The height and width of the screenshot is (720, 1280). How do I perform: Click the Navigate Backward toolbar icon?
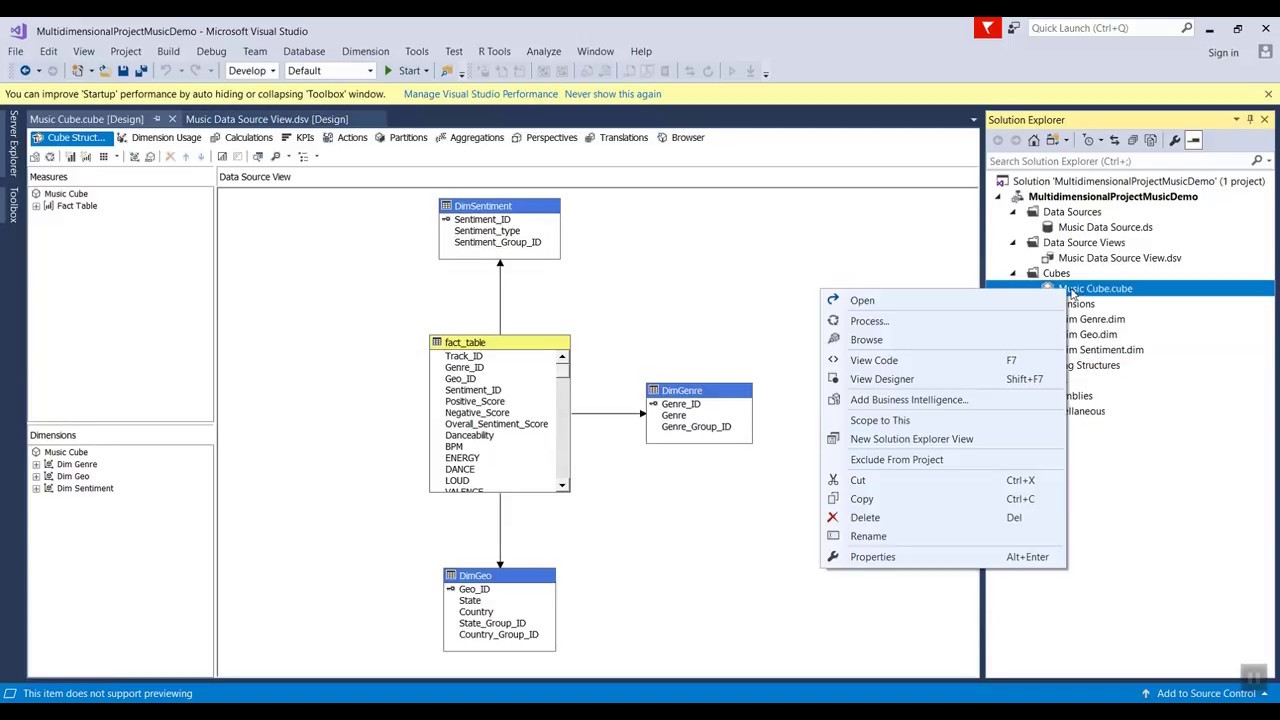[x=25, y=71]
